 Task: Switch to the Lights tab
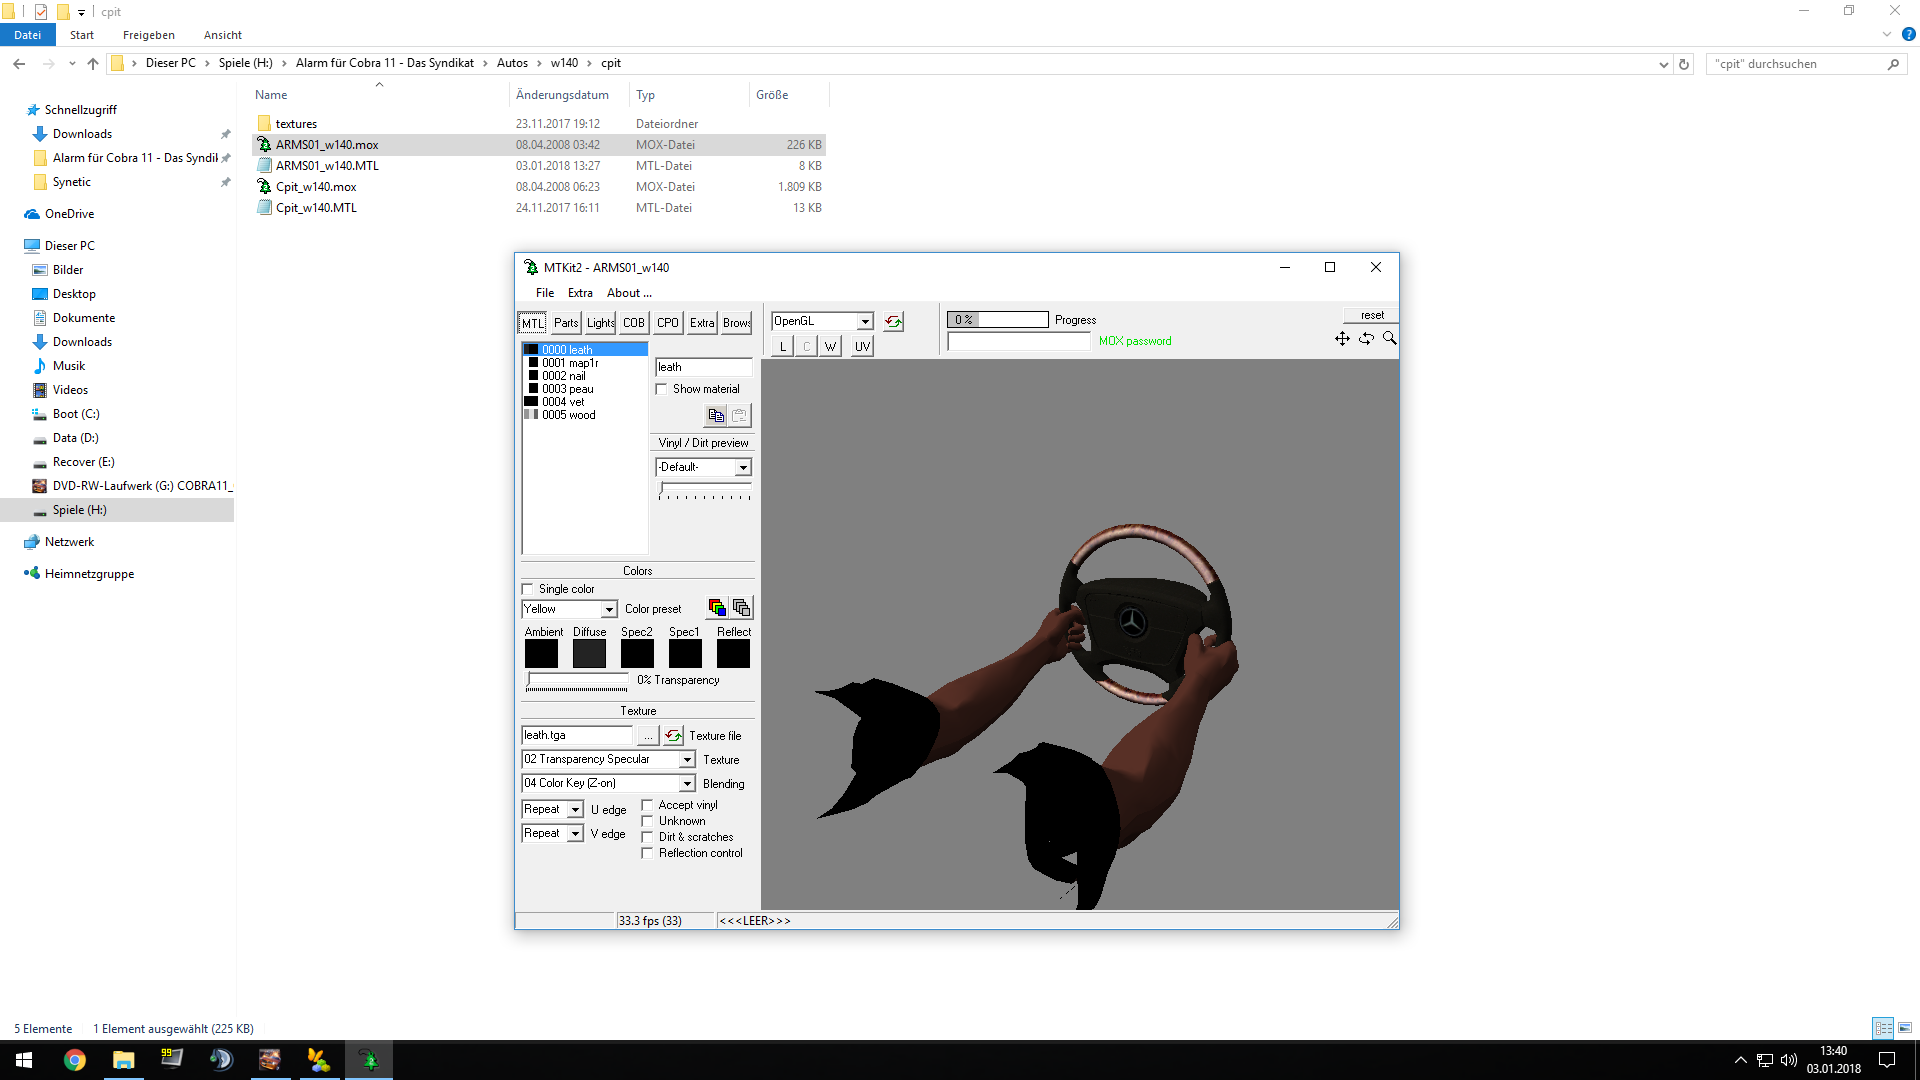(600, 323)
